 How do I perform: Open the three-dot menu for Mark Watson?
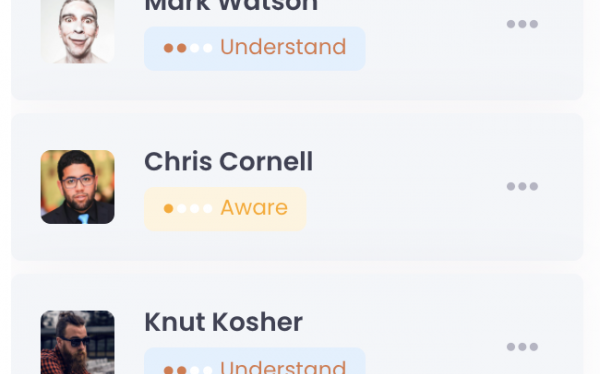522,24
